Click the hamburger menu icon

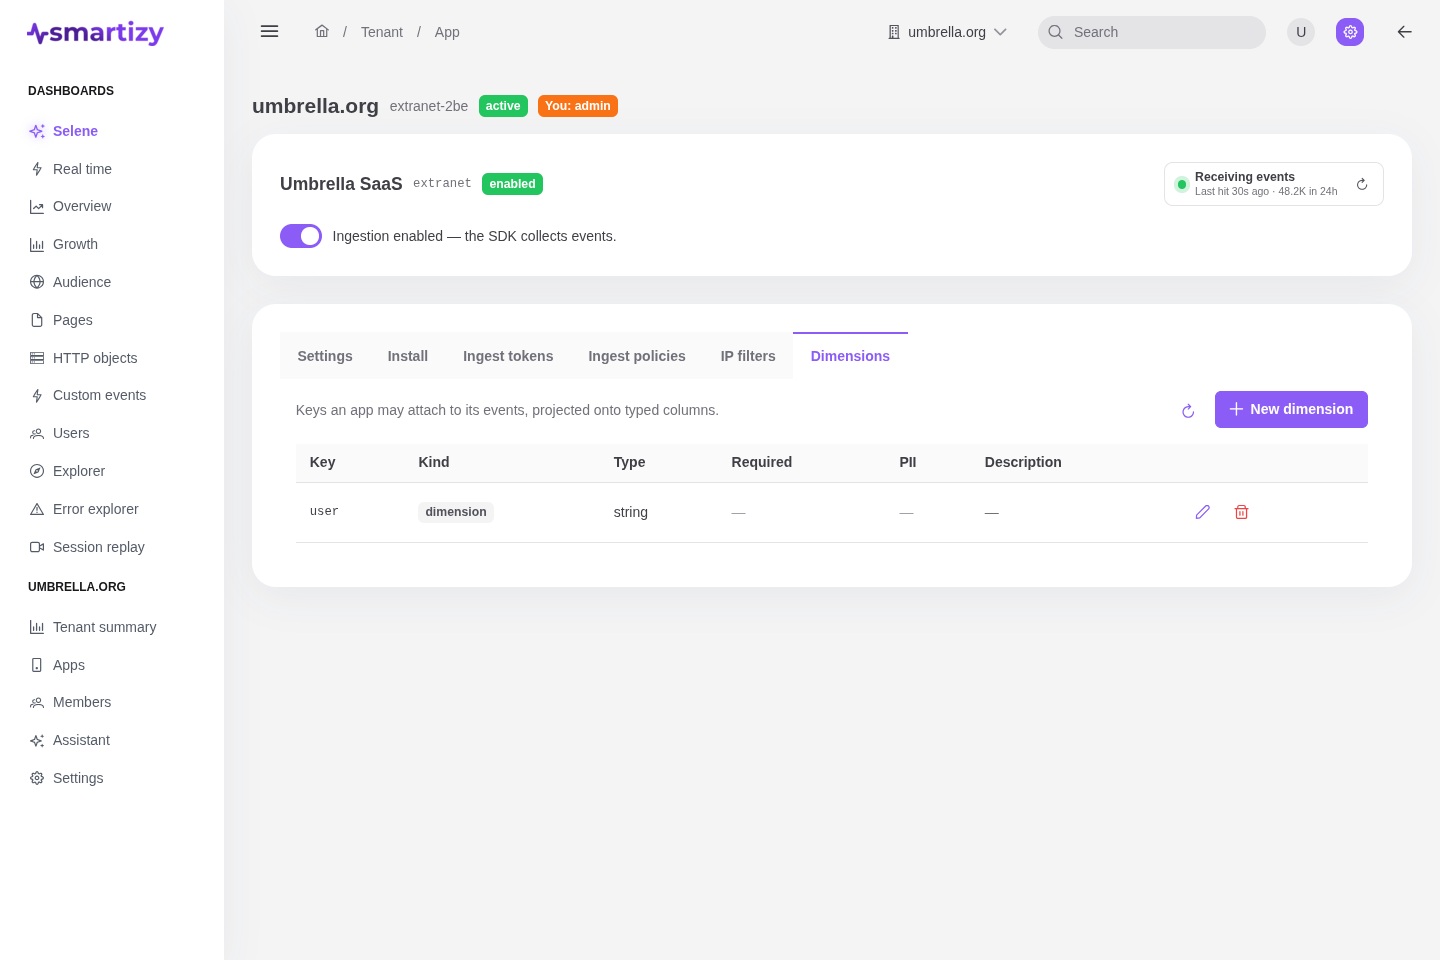[269, 31]
